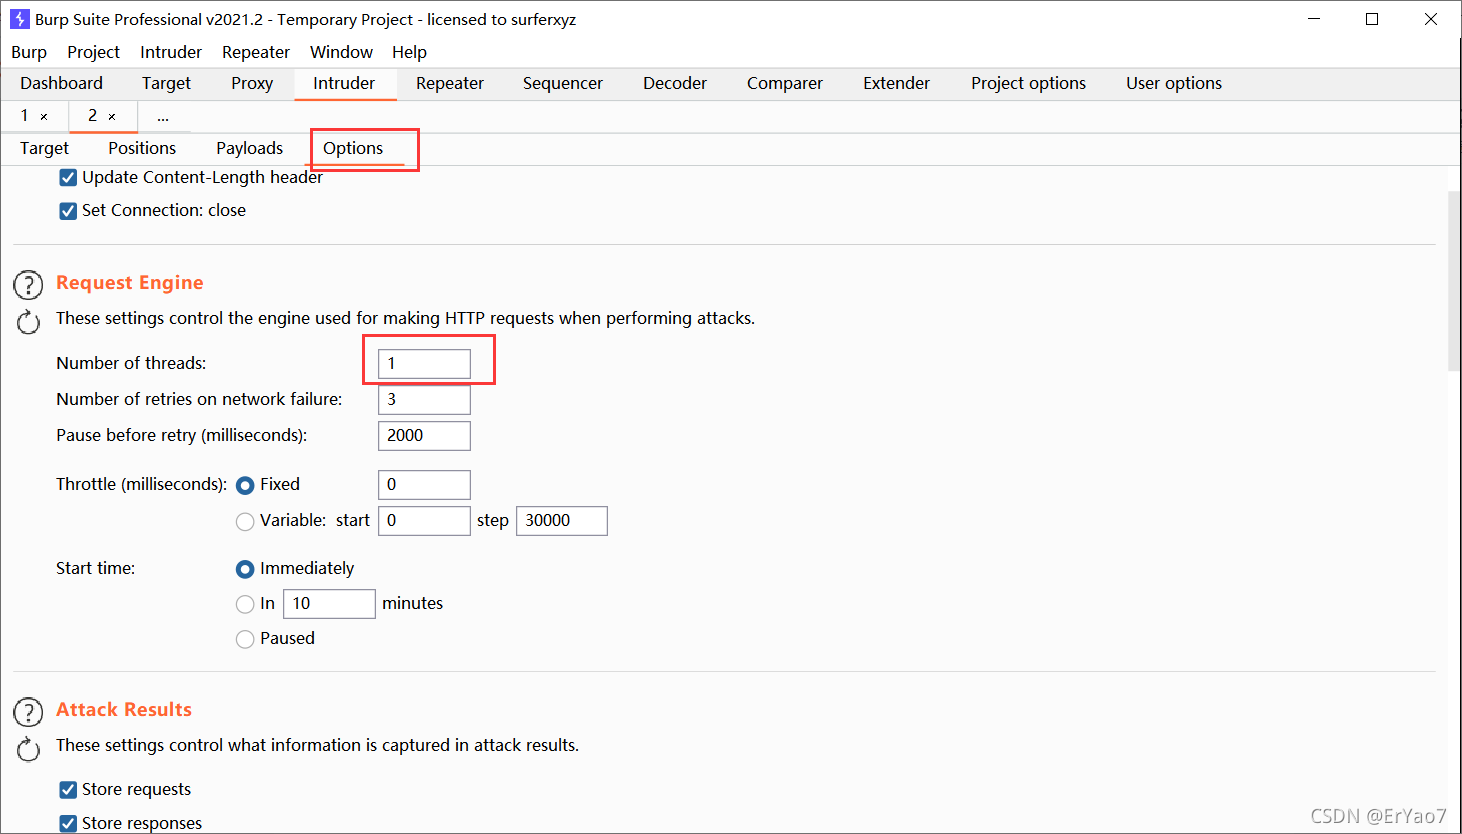Select Paused start time option
The image size is (1462, 834).
pos(245,640)
